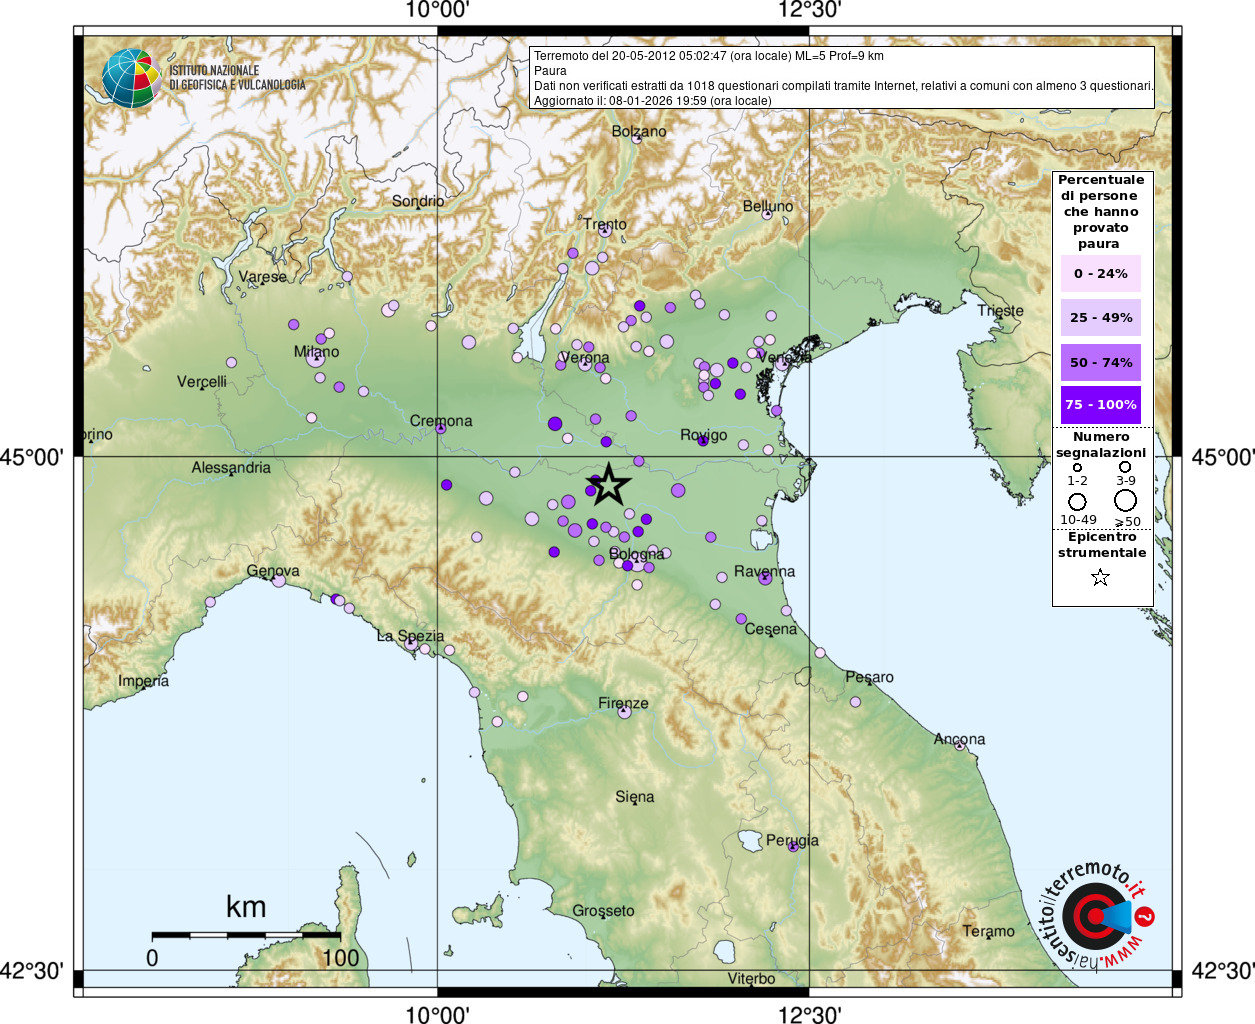This screenshot has width=1255, height=1024.
Task: Click the km scale bar
Action: (246, 936)
